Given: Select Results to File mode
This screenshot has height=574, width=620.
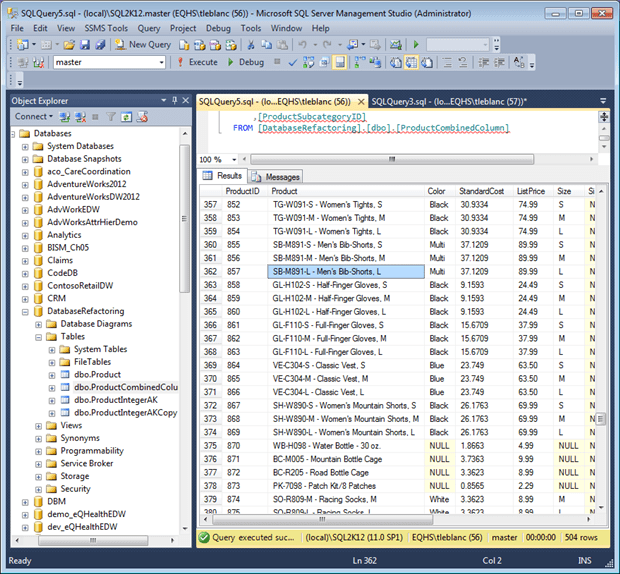Looking at the screenshot, I should point(427,62).
